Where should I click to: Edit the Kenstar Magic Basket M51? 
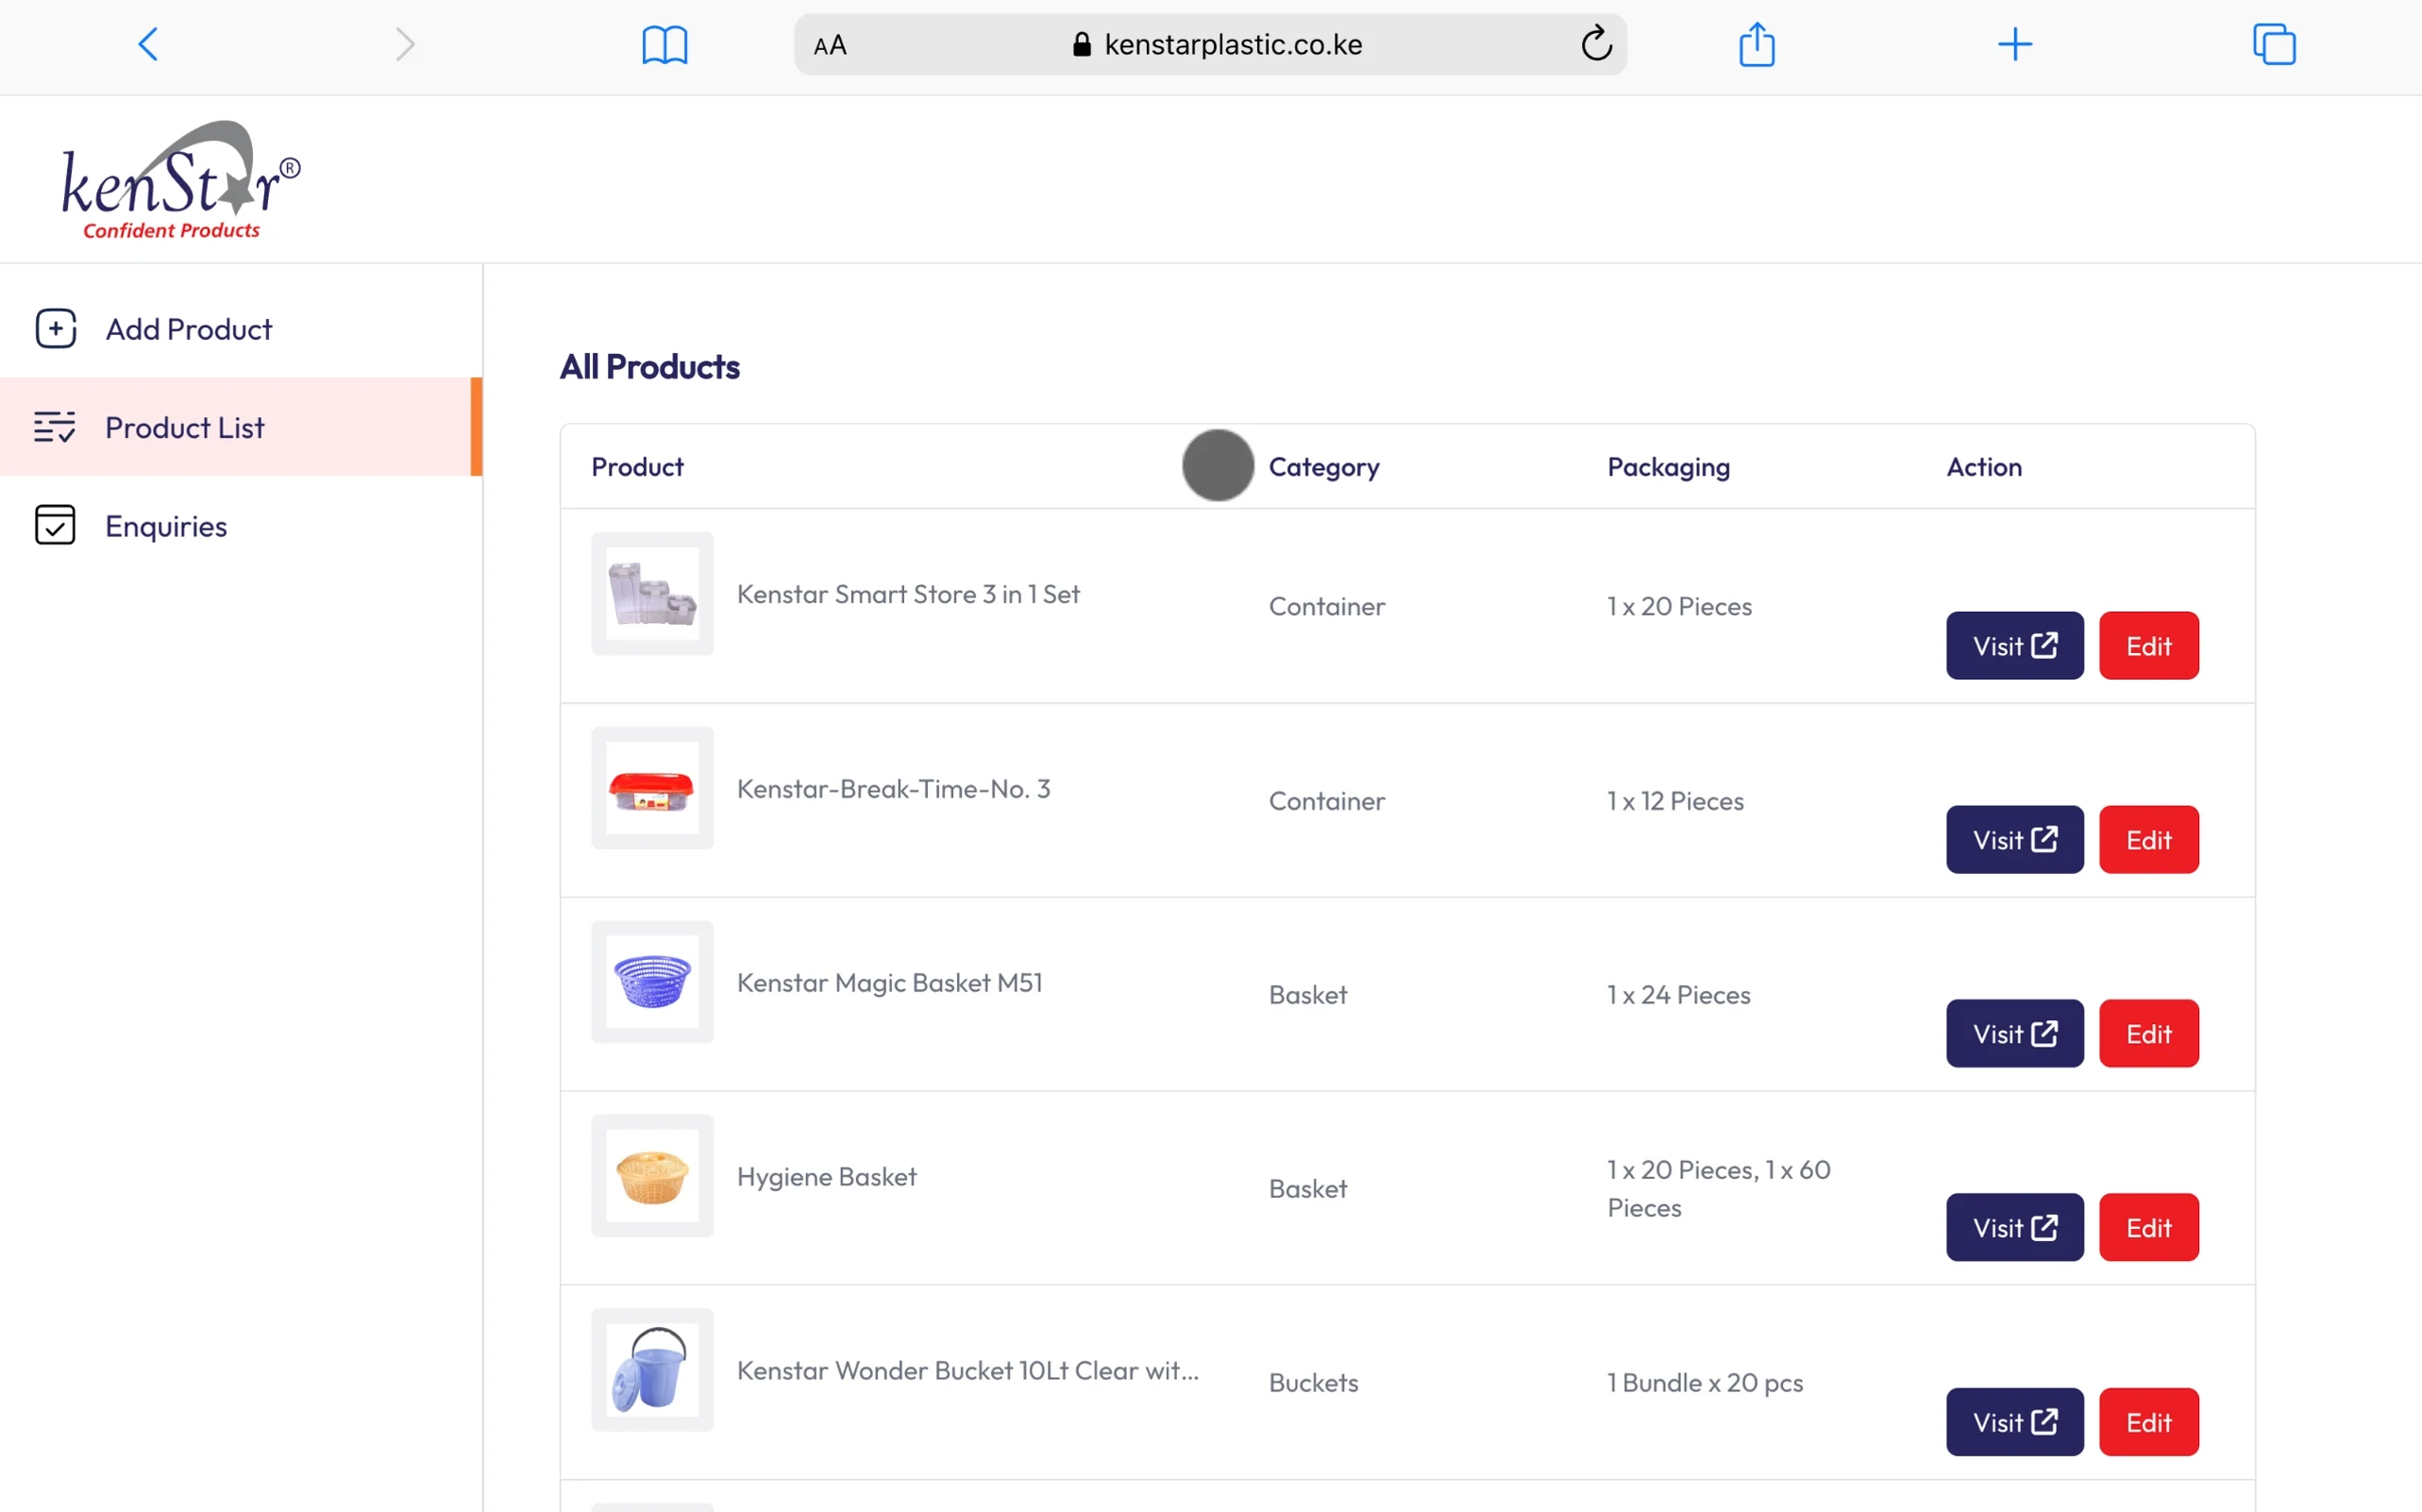pyautogui.click(x=2148, y=1034)
